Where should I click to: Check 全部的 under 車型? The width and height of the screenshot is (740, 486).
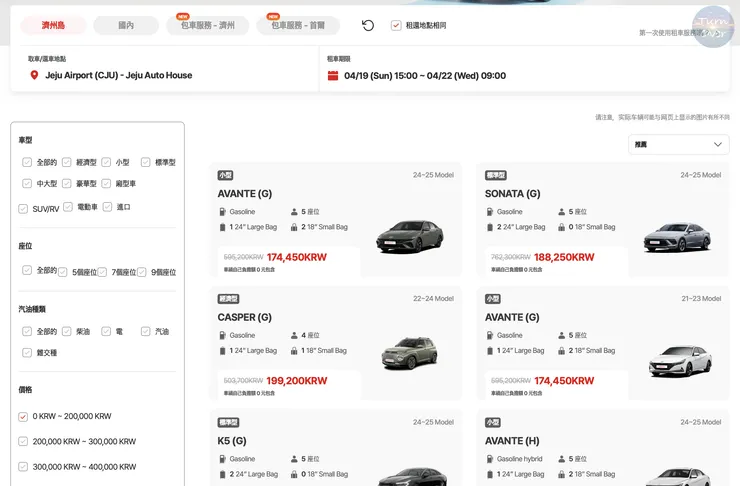pos(27,162)
